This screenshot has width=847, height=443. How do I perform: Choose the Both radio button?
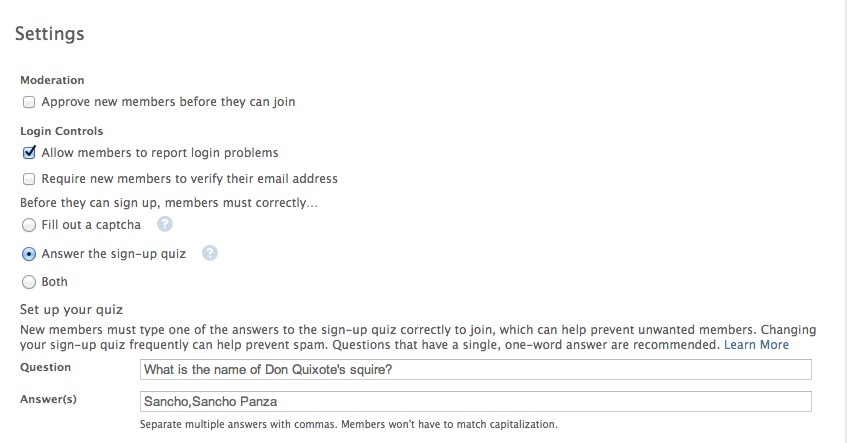pos(29,282)
